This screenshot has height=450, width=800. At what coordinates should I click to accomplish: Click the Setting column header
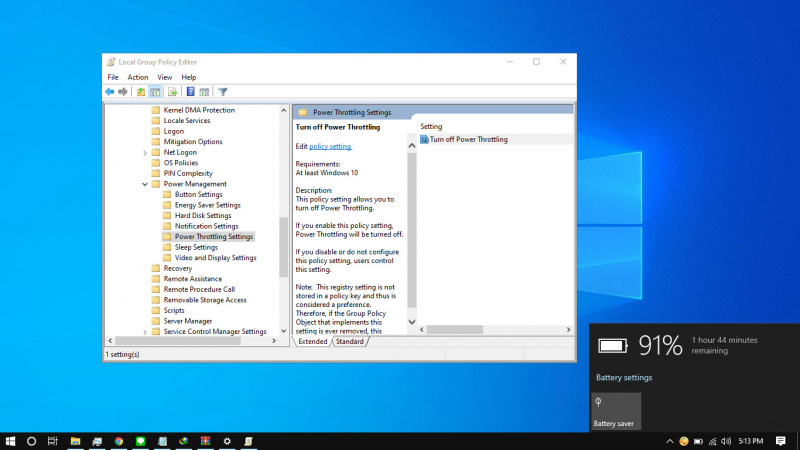pos(431,126)
